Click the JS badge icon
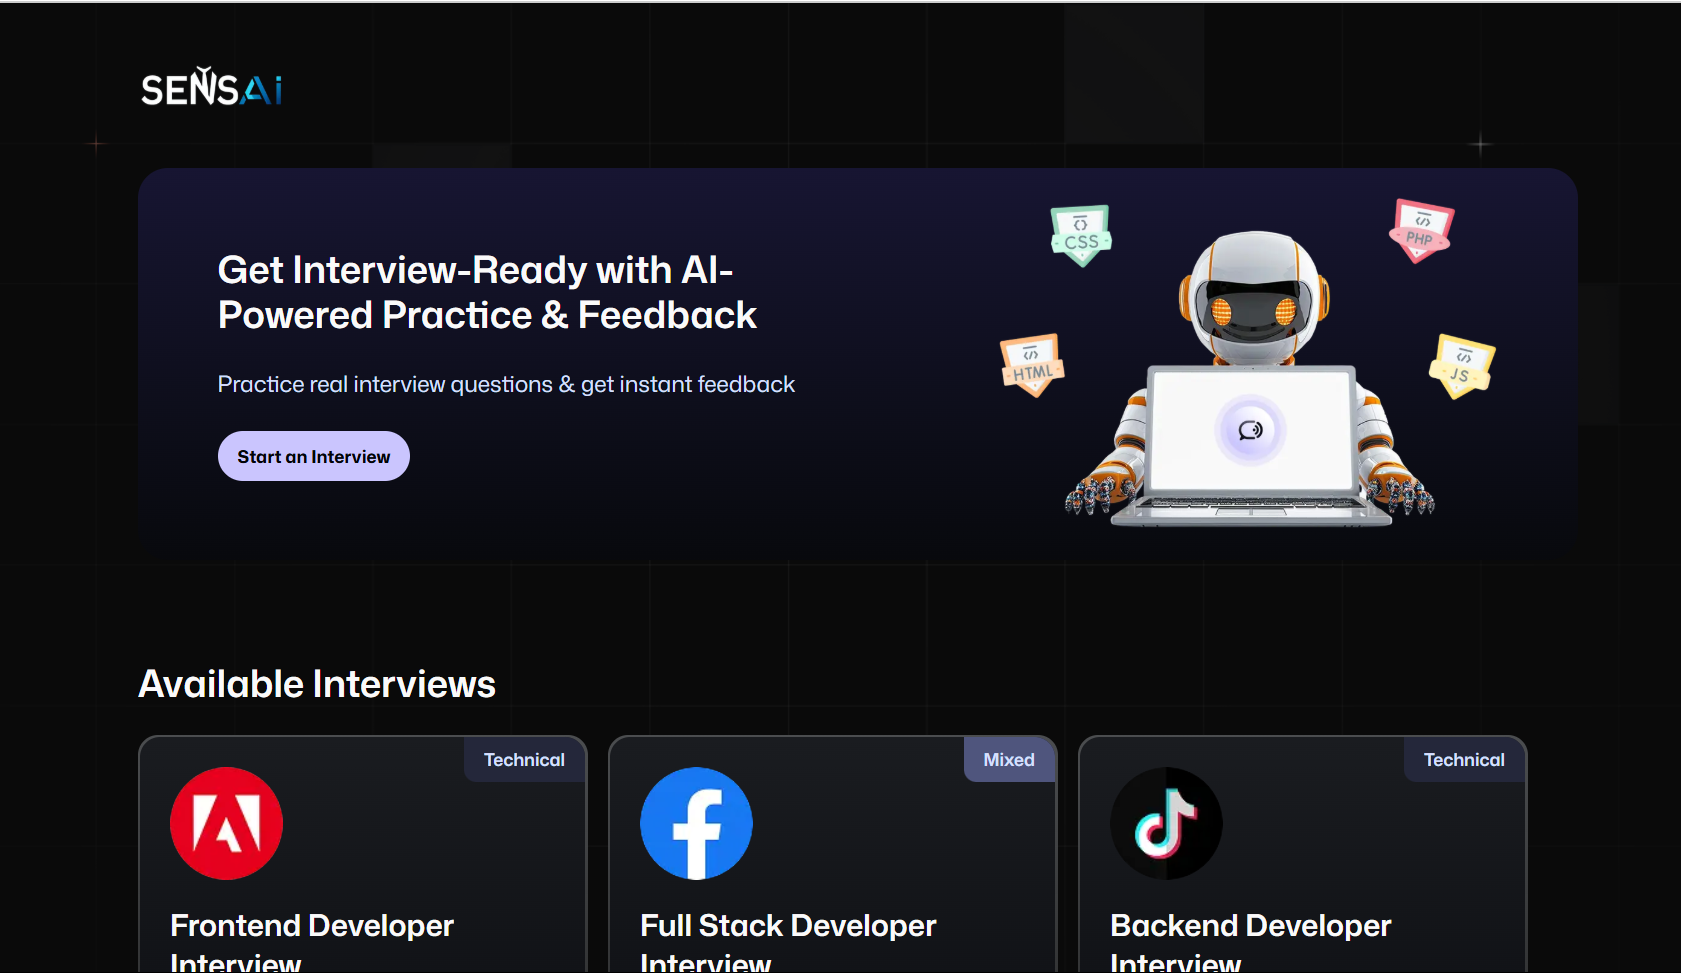Screen dimensions: 1681x973 1462,366
